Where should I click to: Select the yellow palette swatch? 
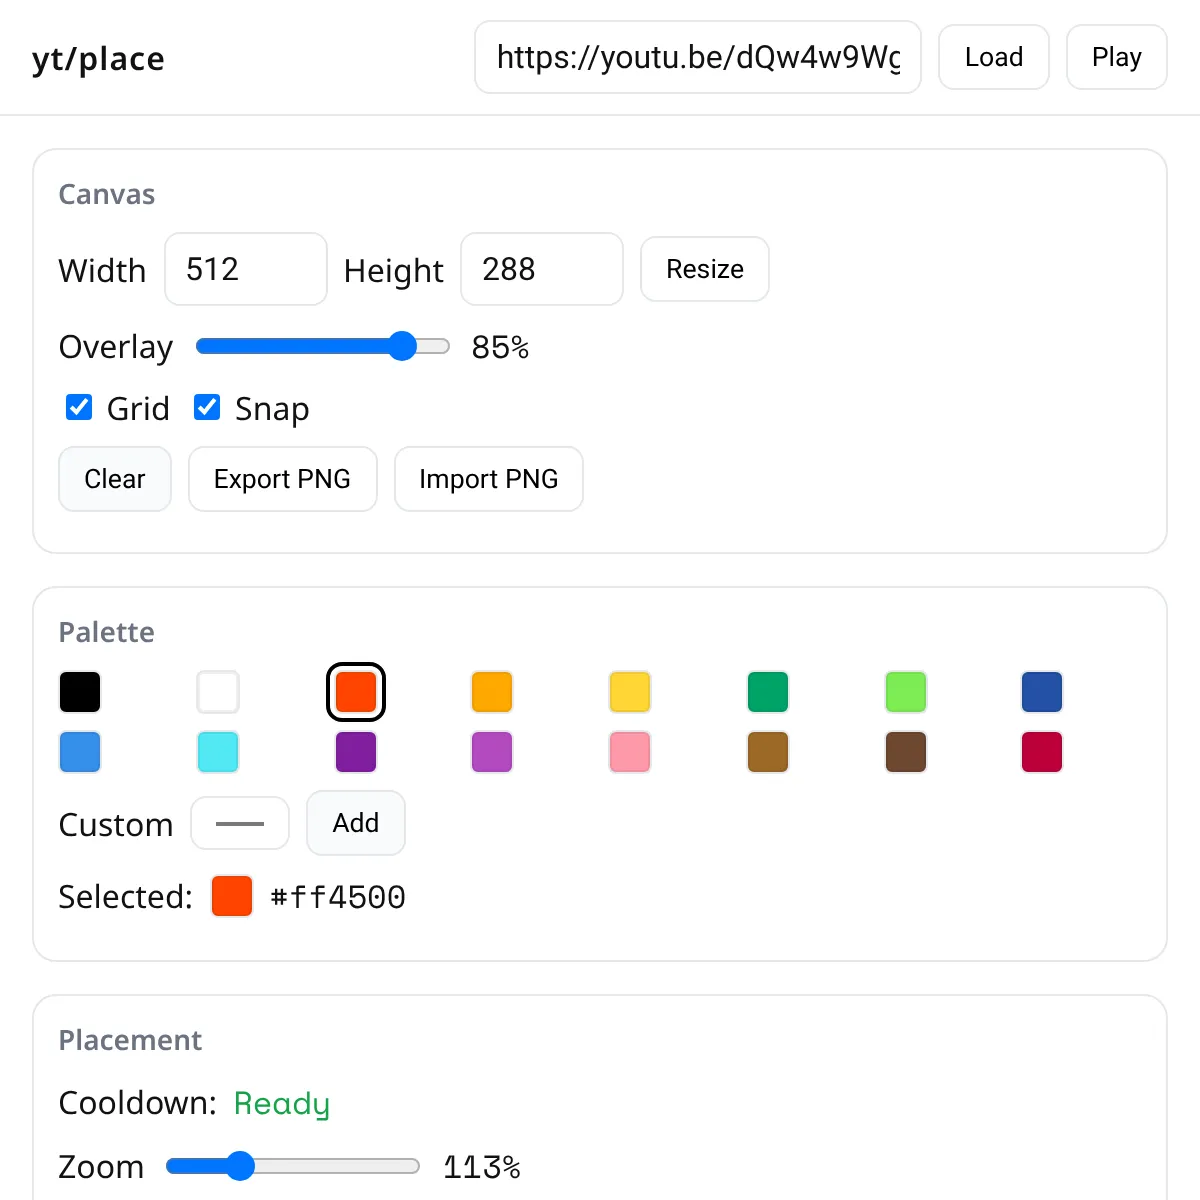tap(630, 692)
